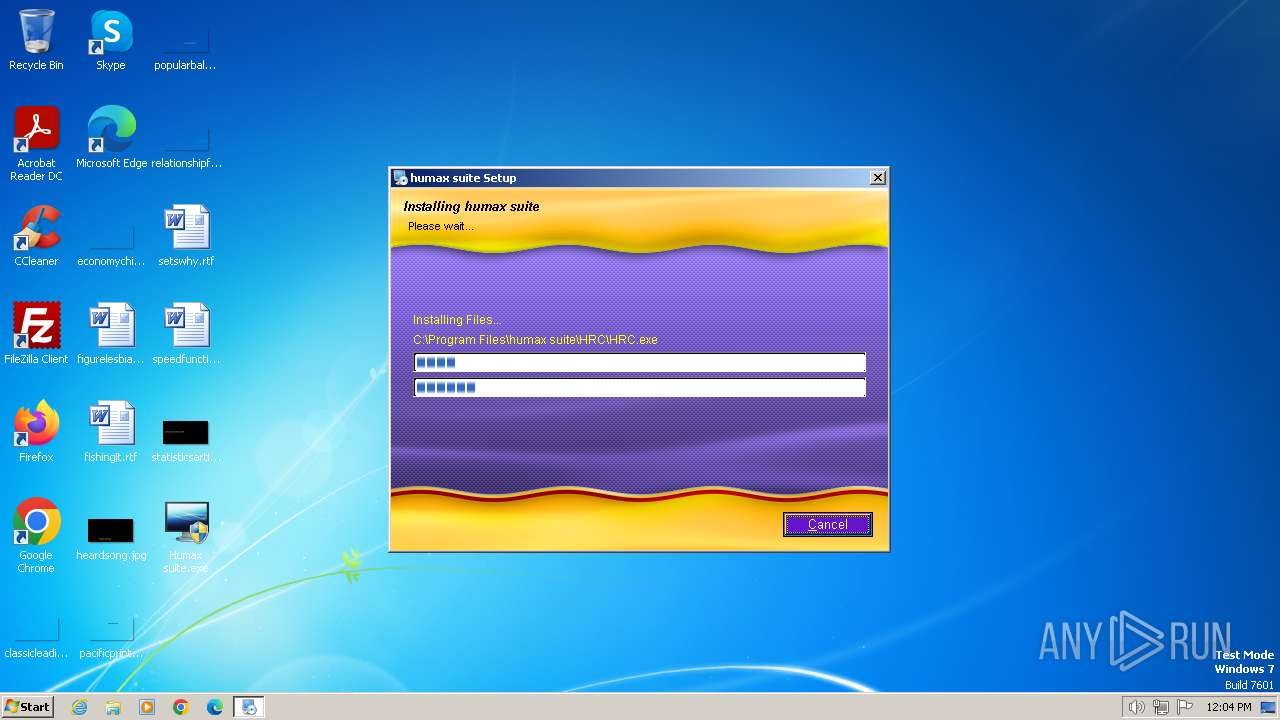Launch Firefox from the desktop
The image size is (1280, 720).
pyautogui.click(x=36, y=432)
